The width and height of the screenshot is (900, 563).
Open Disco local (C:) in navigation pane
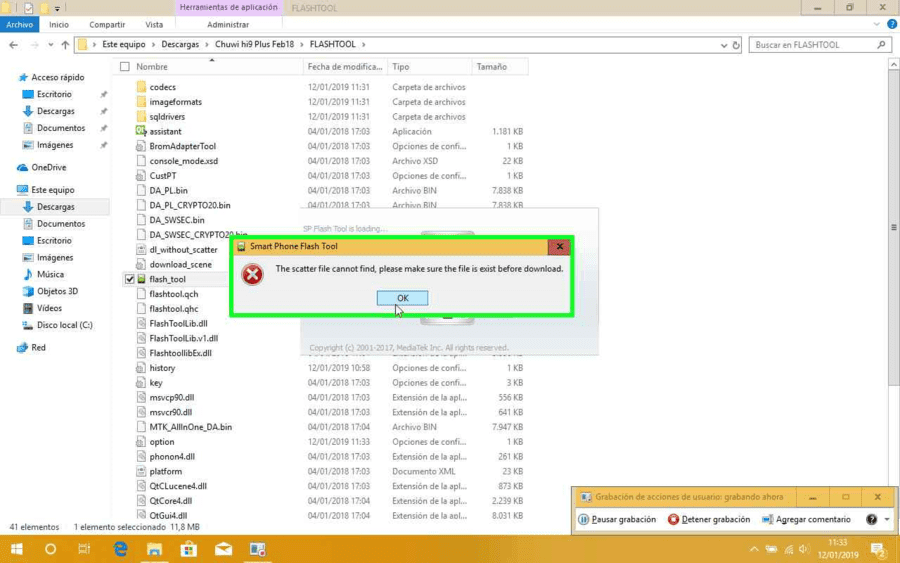[64, 325]
